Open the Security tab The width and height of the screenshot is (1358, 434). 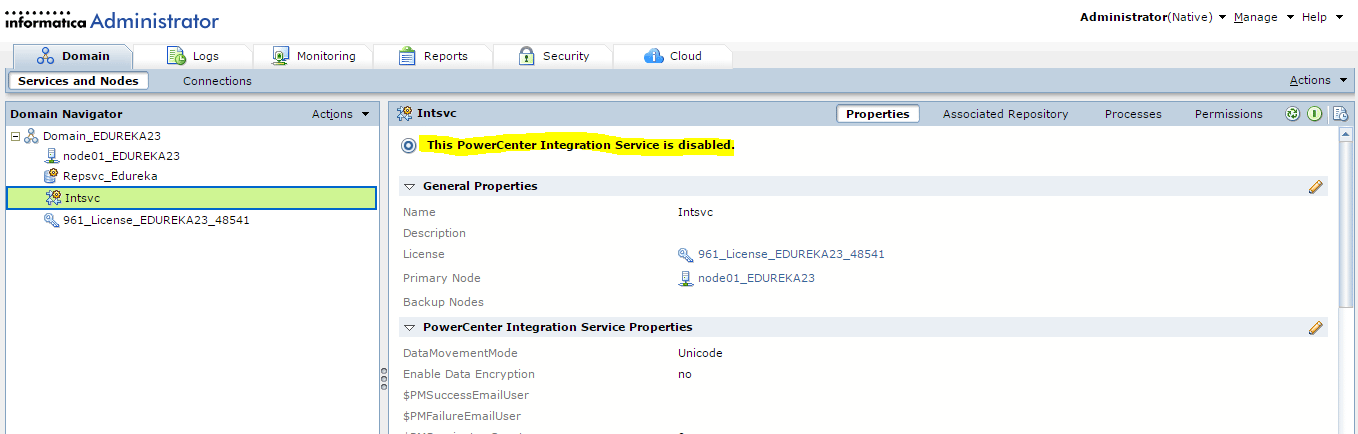[552, 56]
